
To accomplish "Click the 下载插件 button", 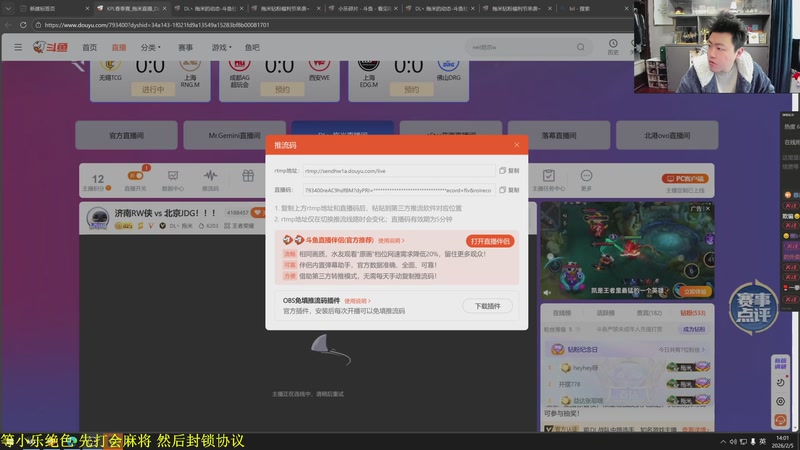I will click(487, 306).
